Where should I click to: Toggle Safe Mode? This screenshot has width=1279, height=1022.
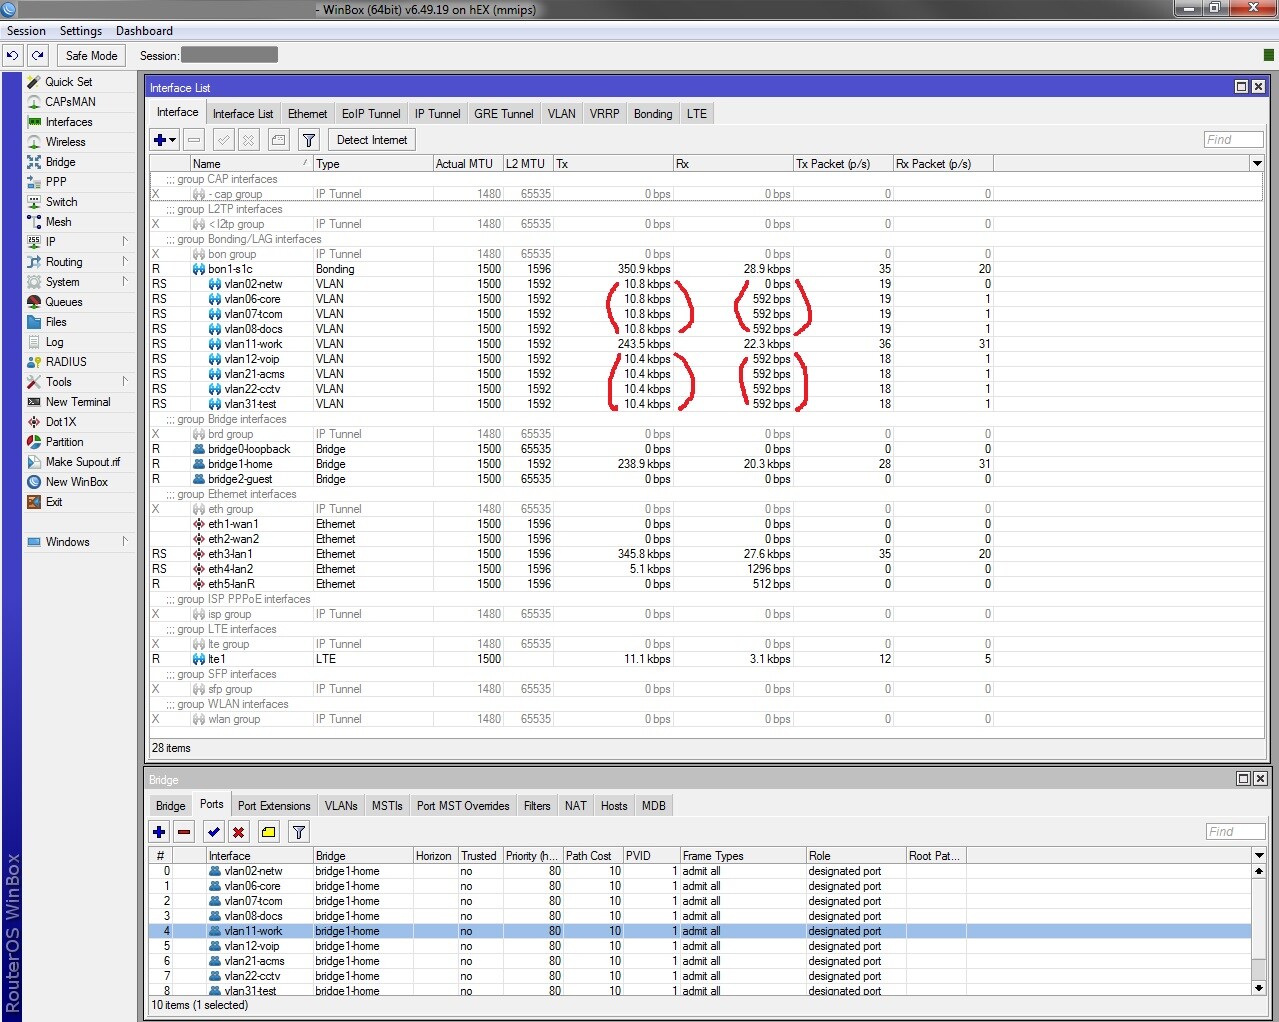pyautogui.click(x=91, y=56)
